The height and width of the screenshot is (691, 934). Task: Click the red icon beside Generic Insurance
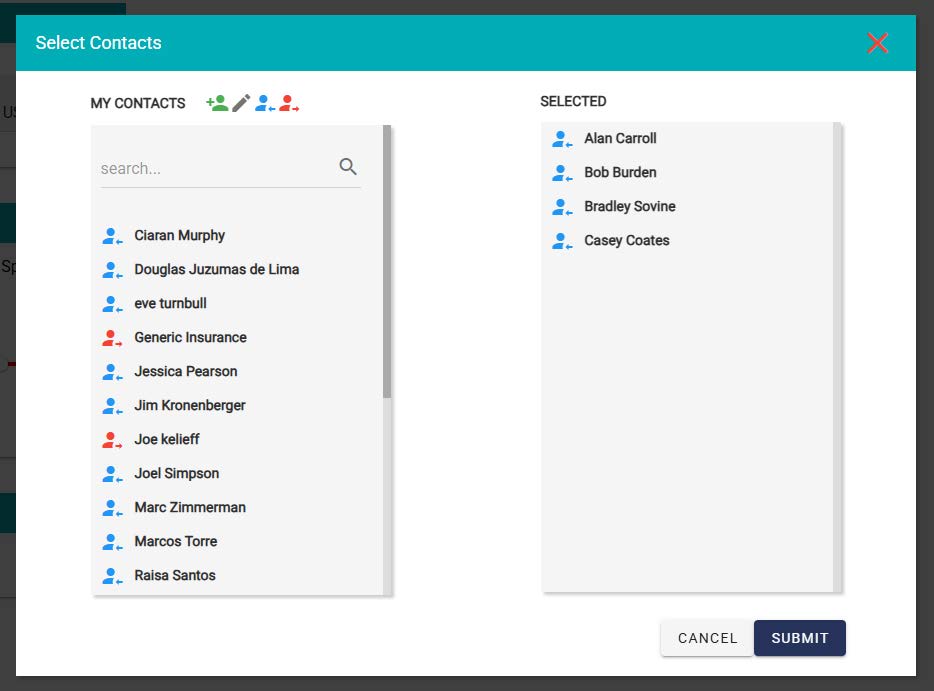[112, 338]
